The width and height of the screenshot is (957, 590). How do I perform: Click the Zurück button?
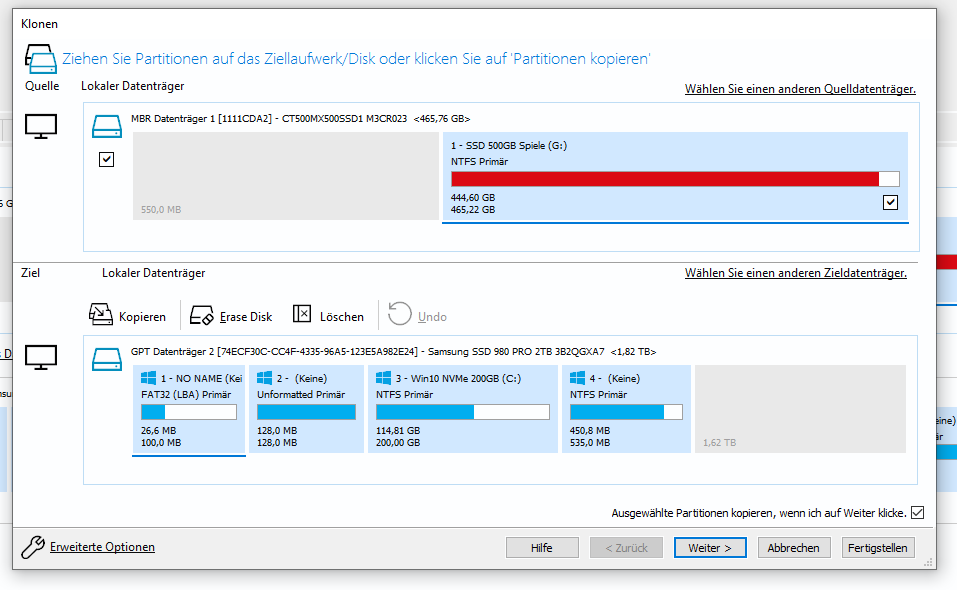click(626, 548)
